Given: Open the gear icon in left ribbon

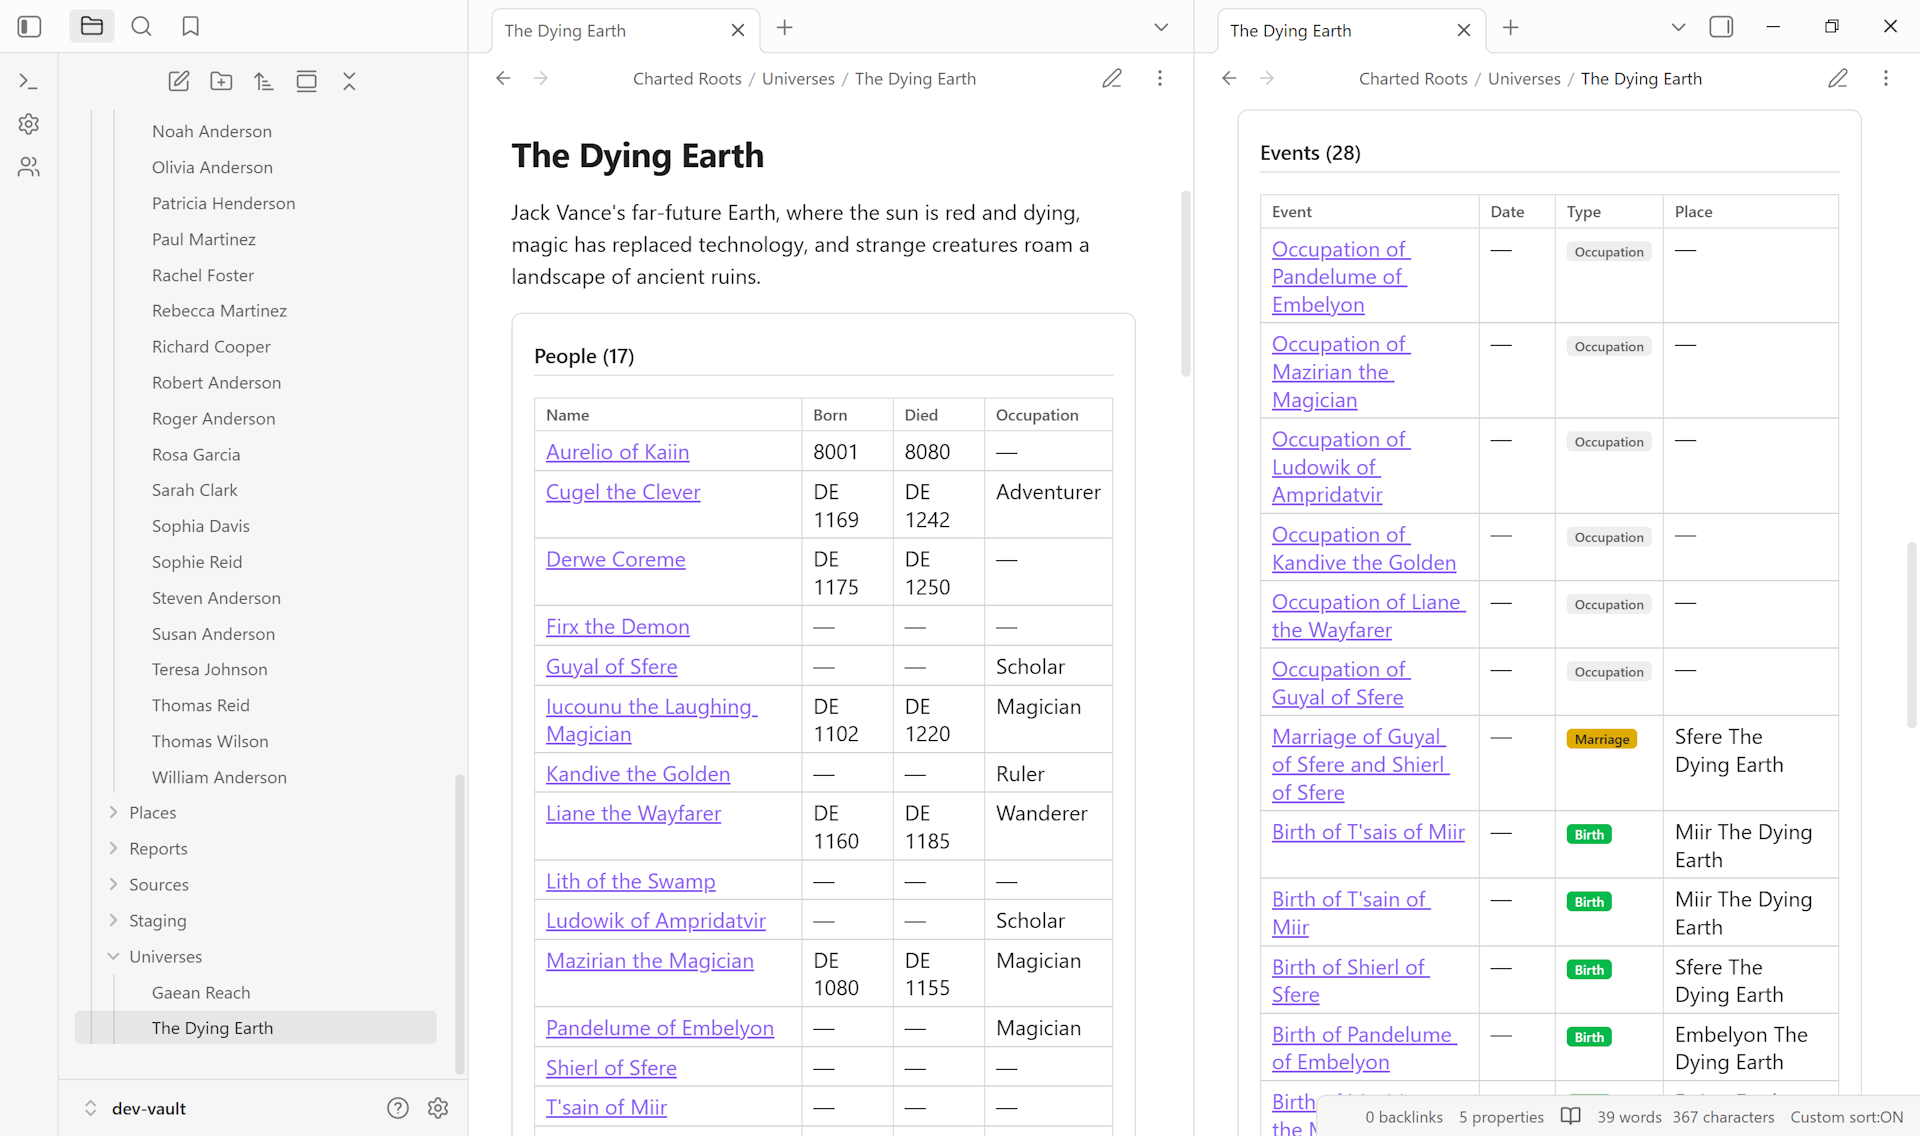Looking at the screenshot, I should (x=29, y=124).
